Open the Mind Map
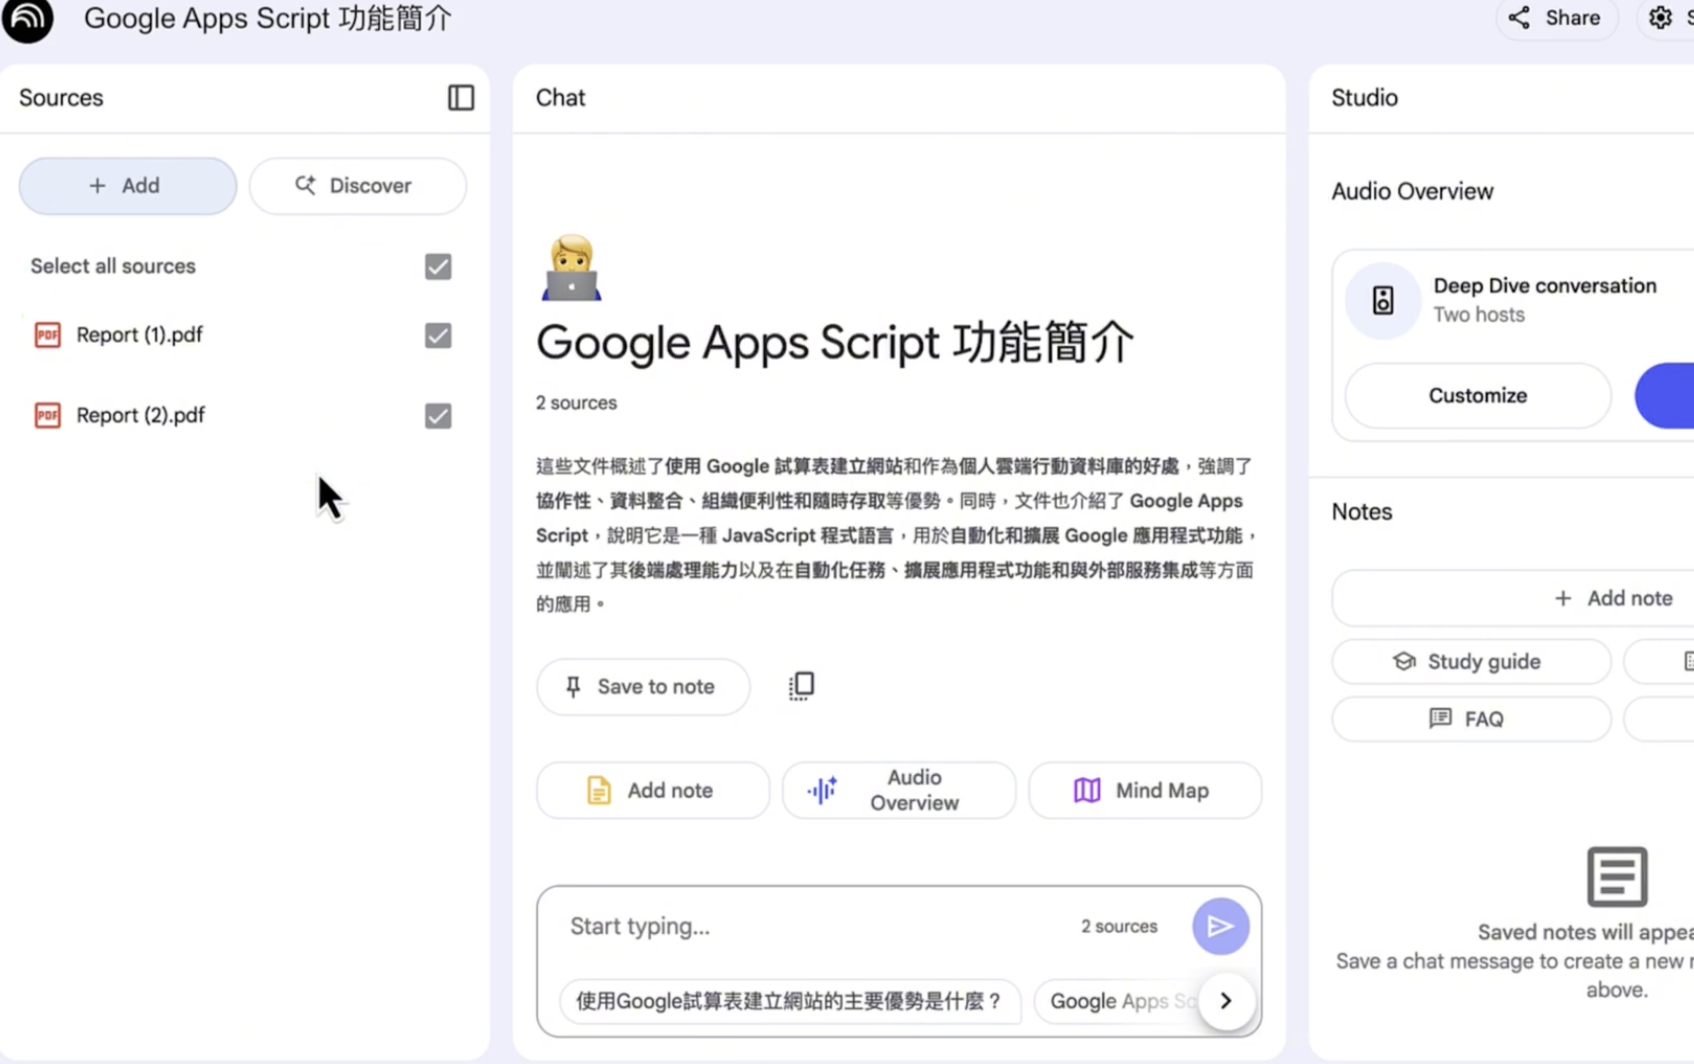The image size is (1694, 1064). (x=1145, y=791)
